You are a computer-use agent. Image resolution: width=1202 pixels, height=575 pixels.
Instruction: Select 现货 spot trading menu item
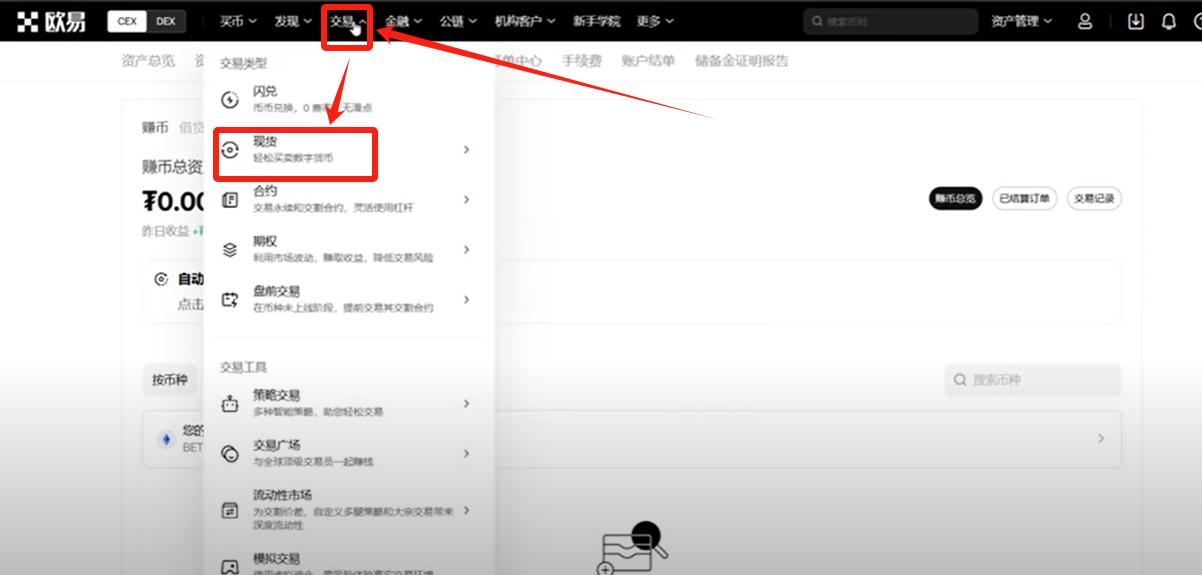pyautogui.click(x=293, y=150)
